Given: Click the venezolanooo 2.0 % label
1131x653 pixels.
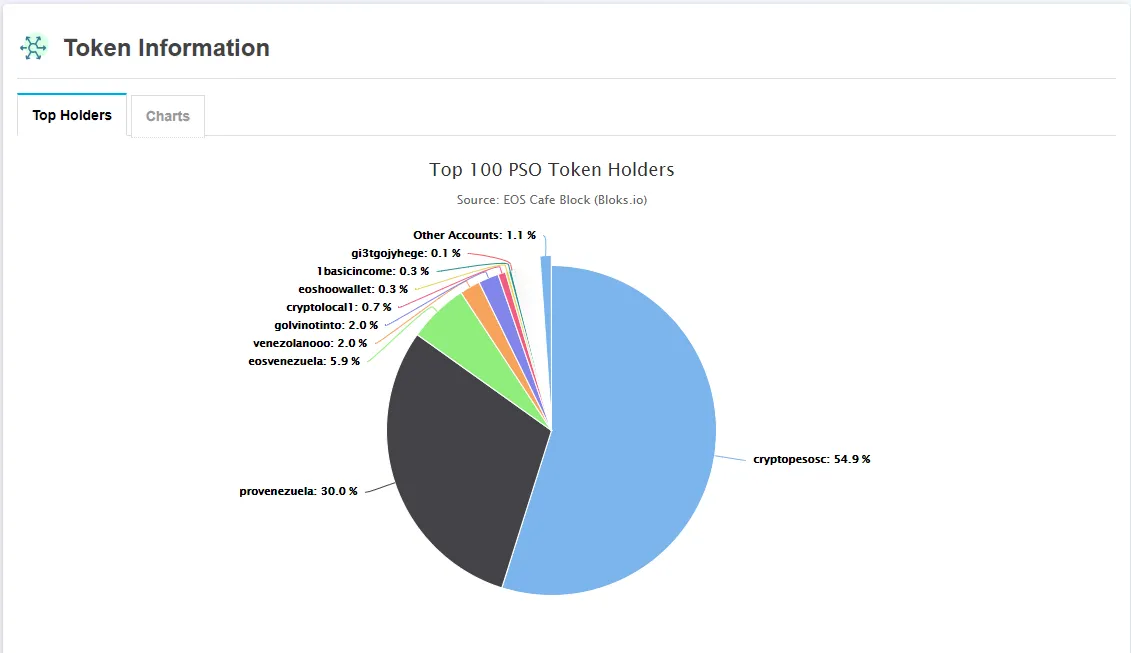Looking at the screenshot, I should [x=309, y=343].
